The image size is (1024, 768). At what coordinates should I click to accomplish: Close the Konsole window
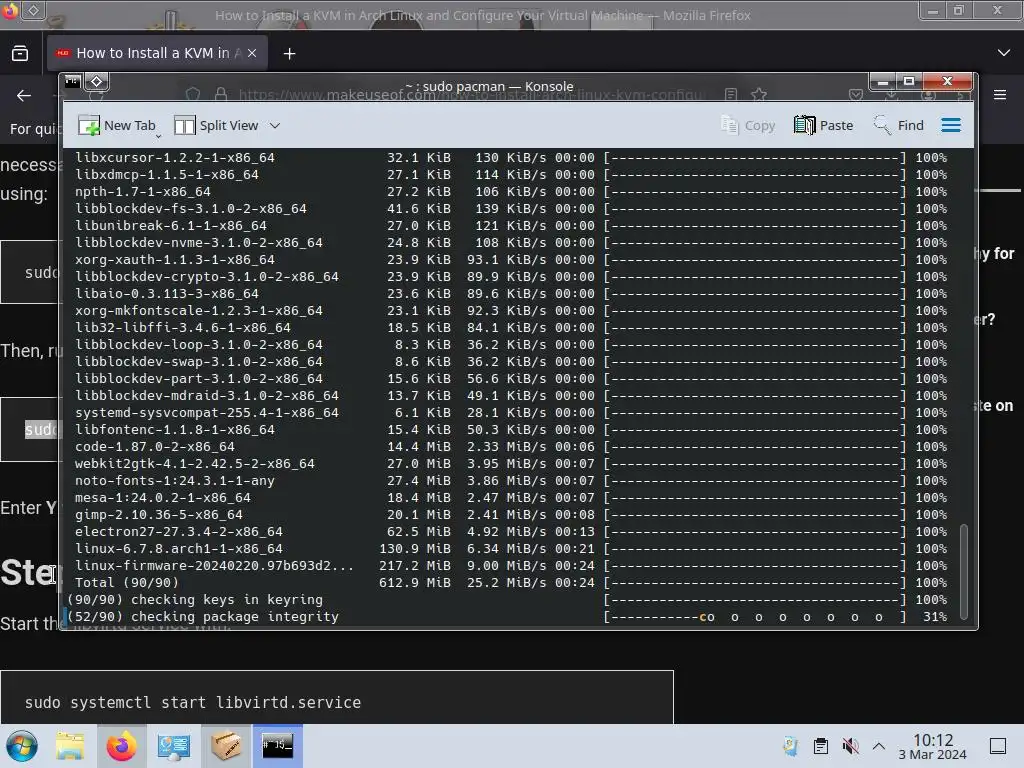948,82
